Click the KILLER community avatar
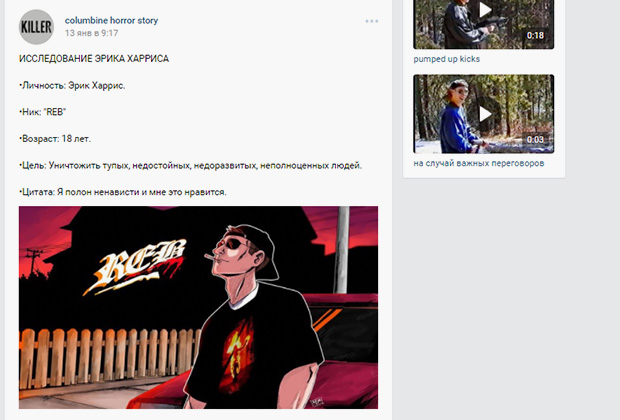 tap(36, 27)
